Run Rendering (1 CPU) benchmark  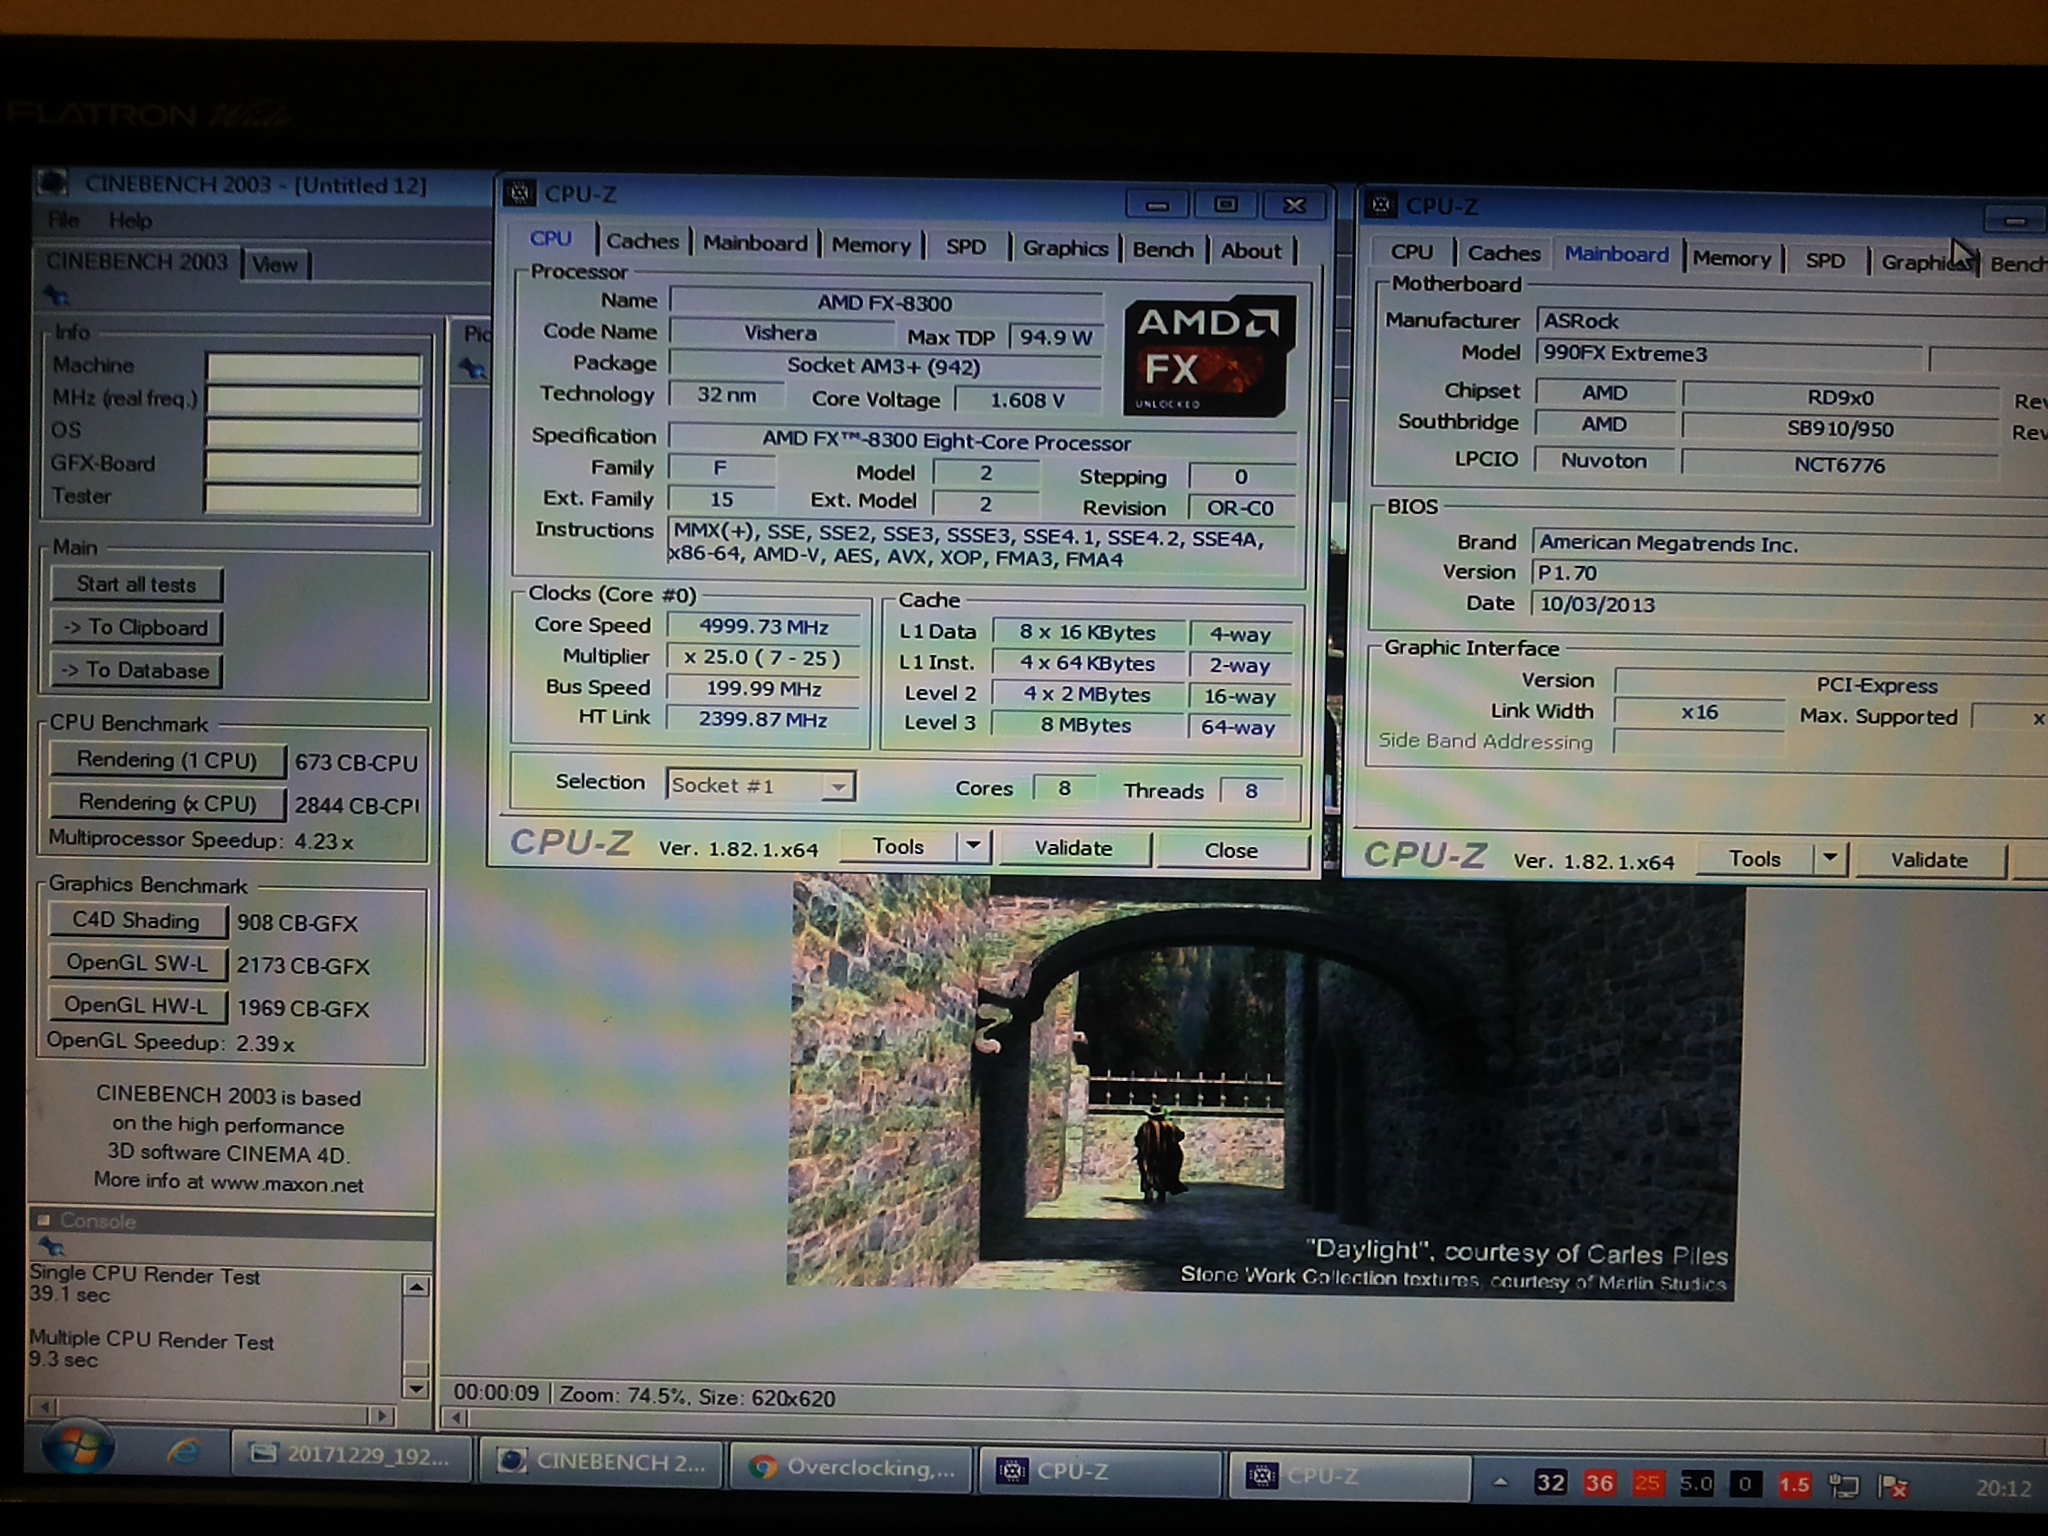click(167, 760)
